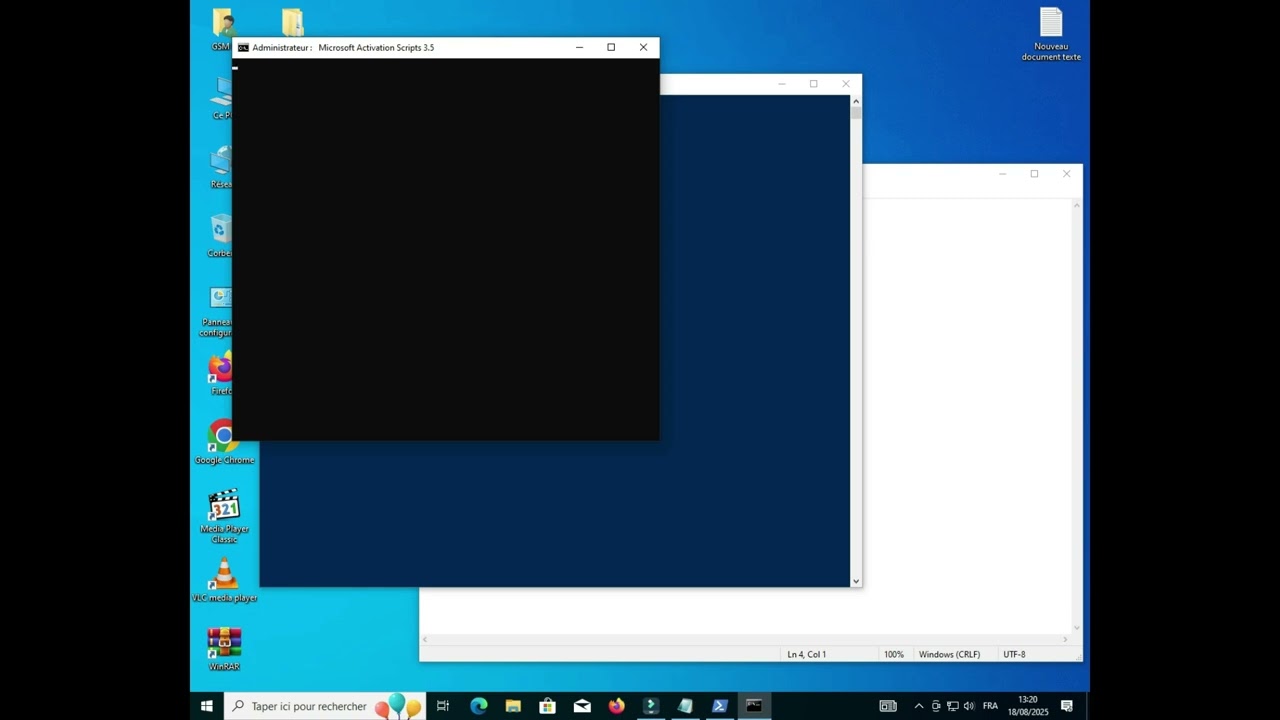Click PowerShell scrollbar up arrow
Screen dimensions: 1280x720
tap(856, 101)
